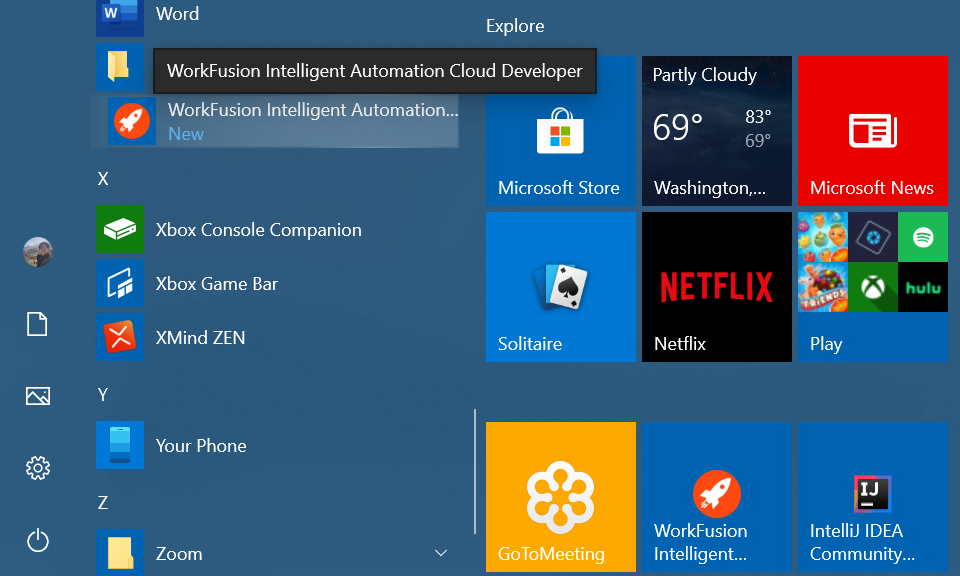The height and width of the screenshot is (576, 960).
Task: Launch WorkFusion rocket icon in app list
Action: tap(132, 121)
